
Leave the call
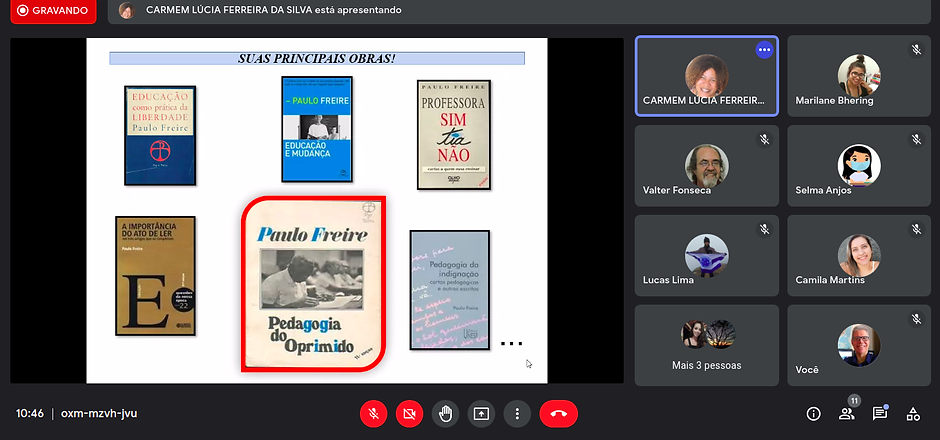559,414
